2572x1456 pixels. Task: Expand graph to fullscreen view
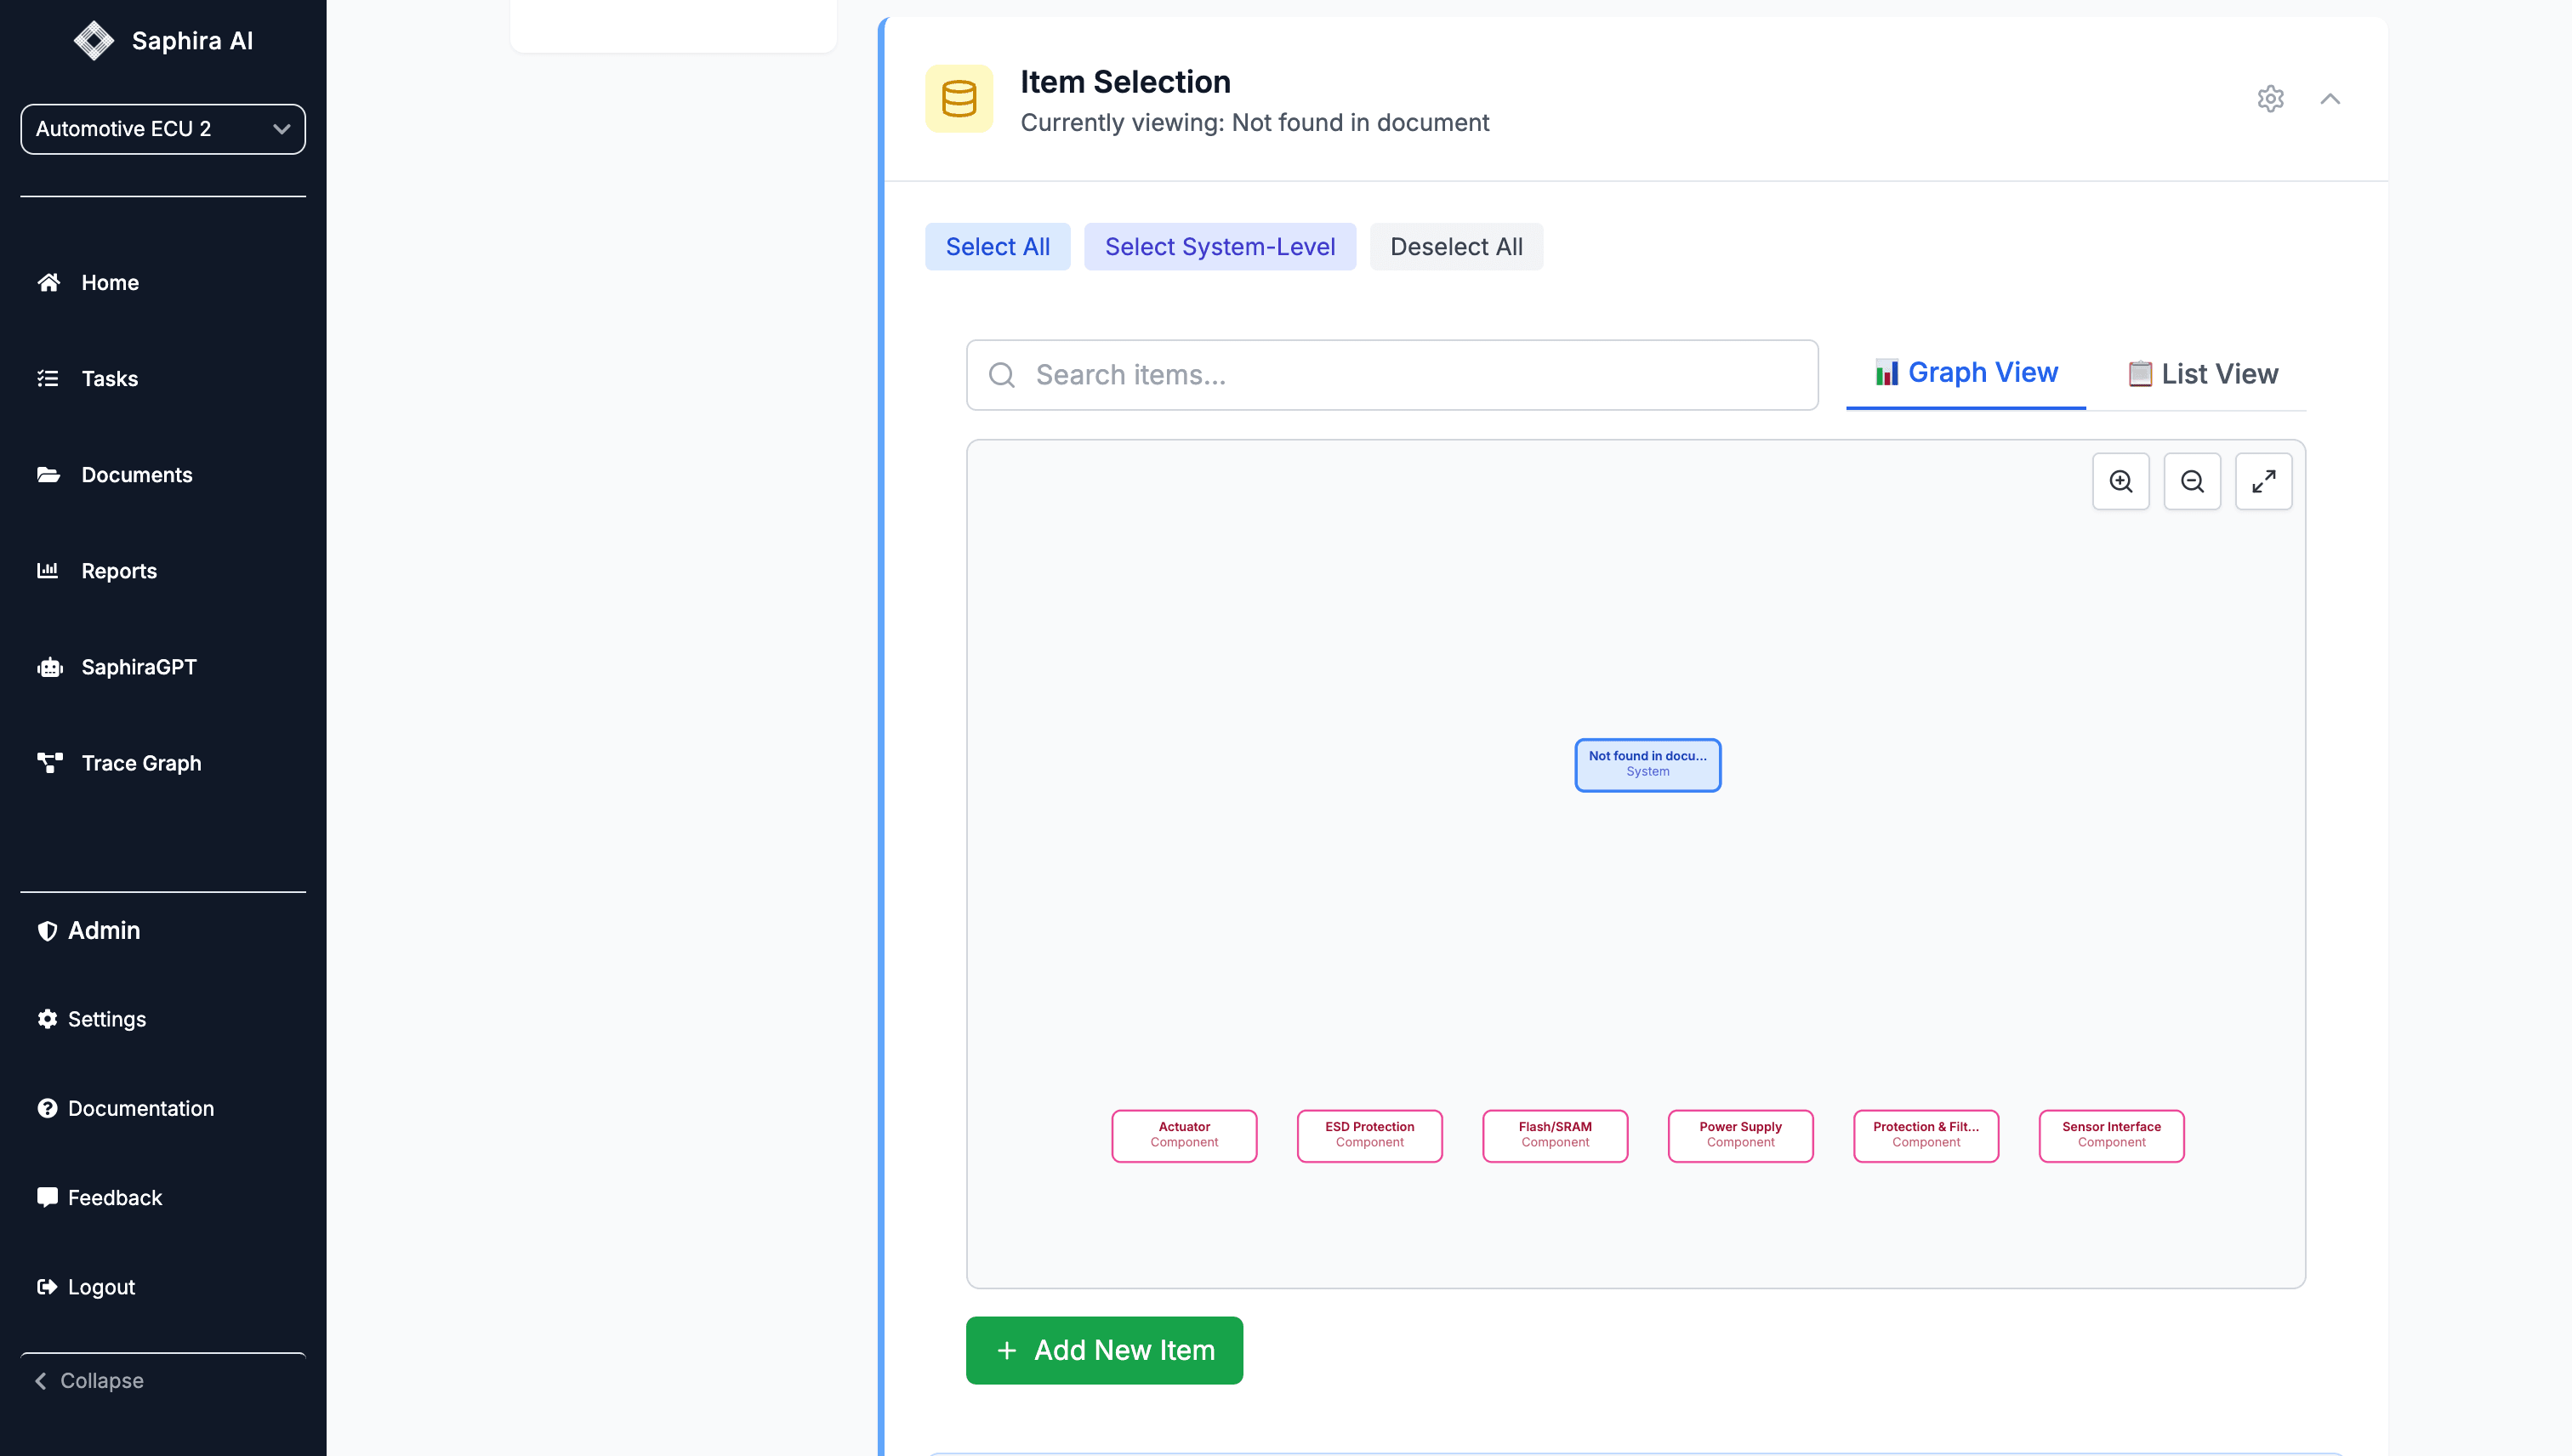(x=2263, y=481)
